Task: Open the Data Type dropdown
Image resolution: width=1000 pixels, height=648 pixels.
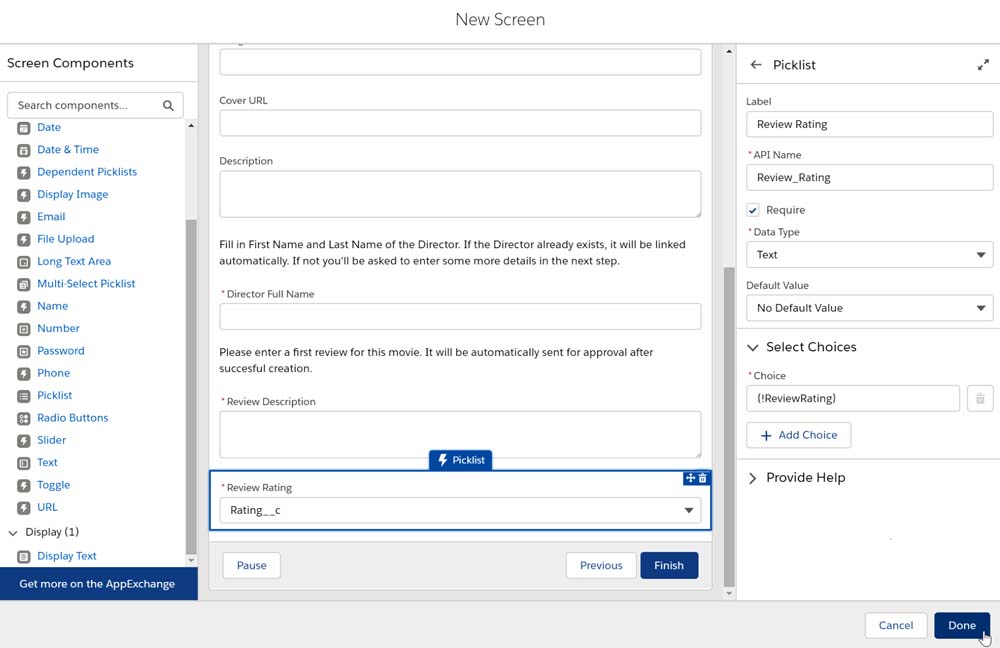Action: tap(869, 255)
